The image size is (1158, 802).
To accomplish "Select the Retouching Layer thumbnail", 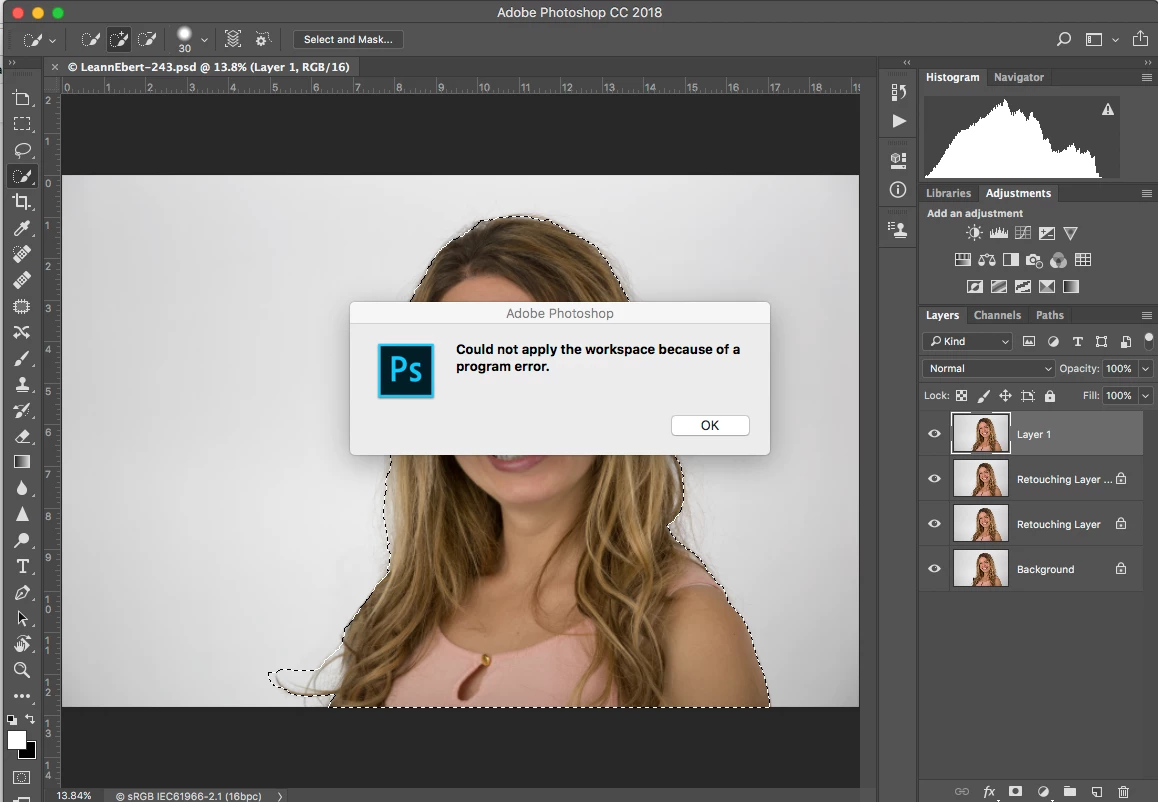I will tap(980, 524).
